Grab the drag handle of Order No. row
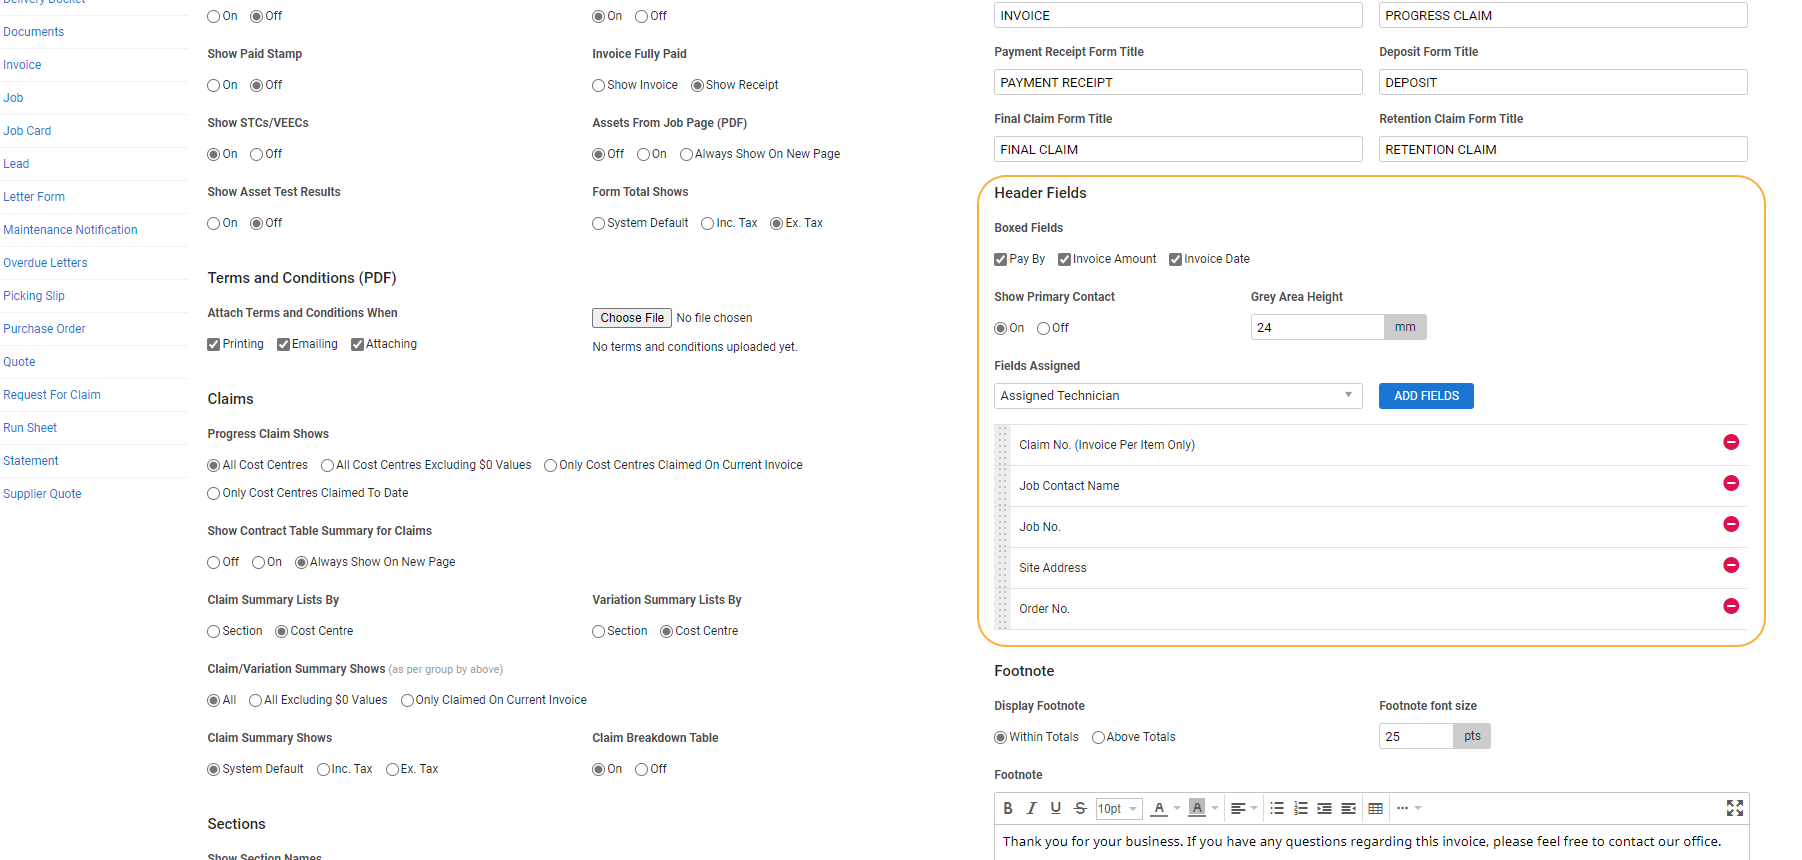1802x860 pixels. tap(1002, 609)
